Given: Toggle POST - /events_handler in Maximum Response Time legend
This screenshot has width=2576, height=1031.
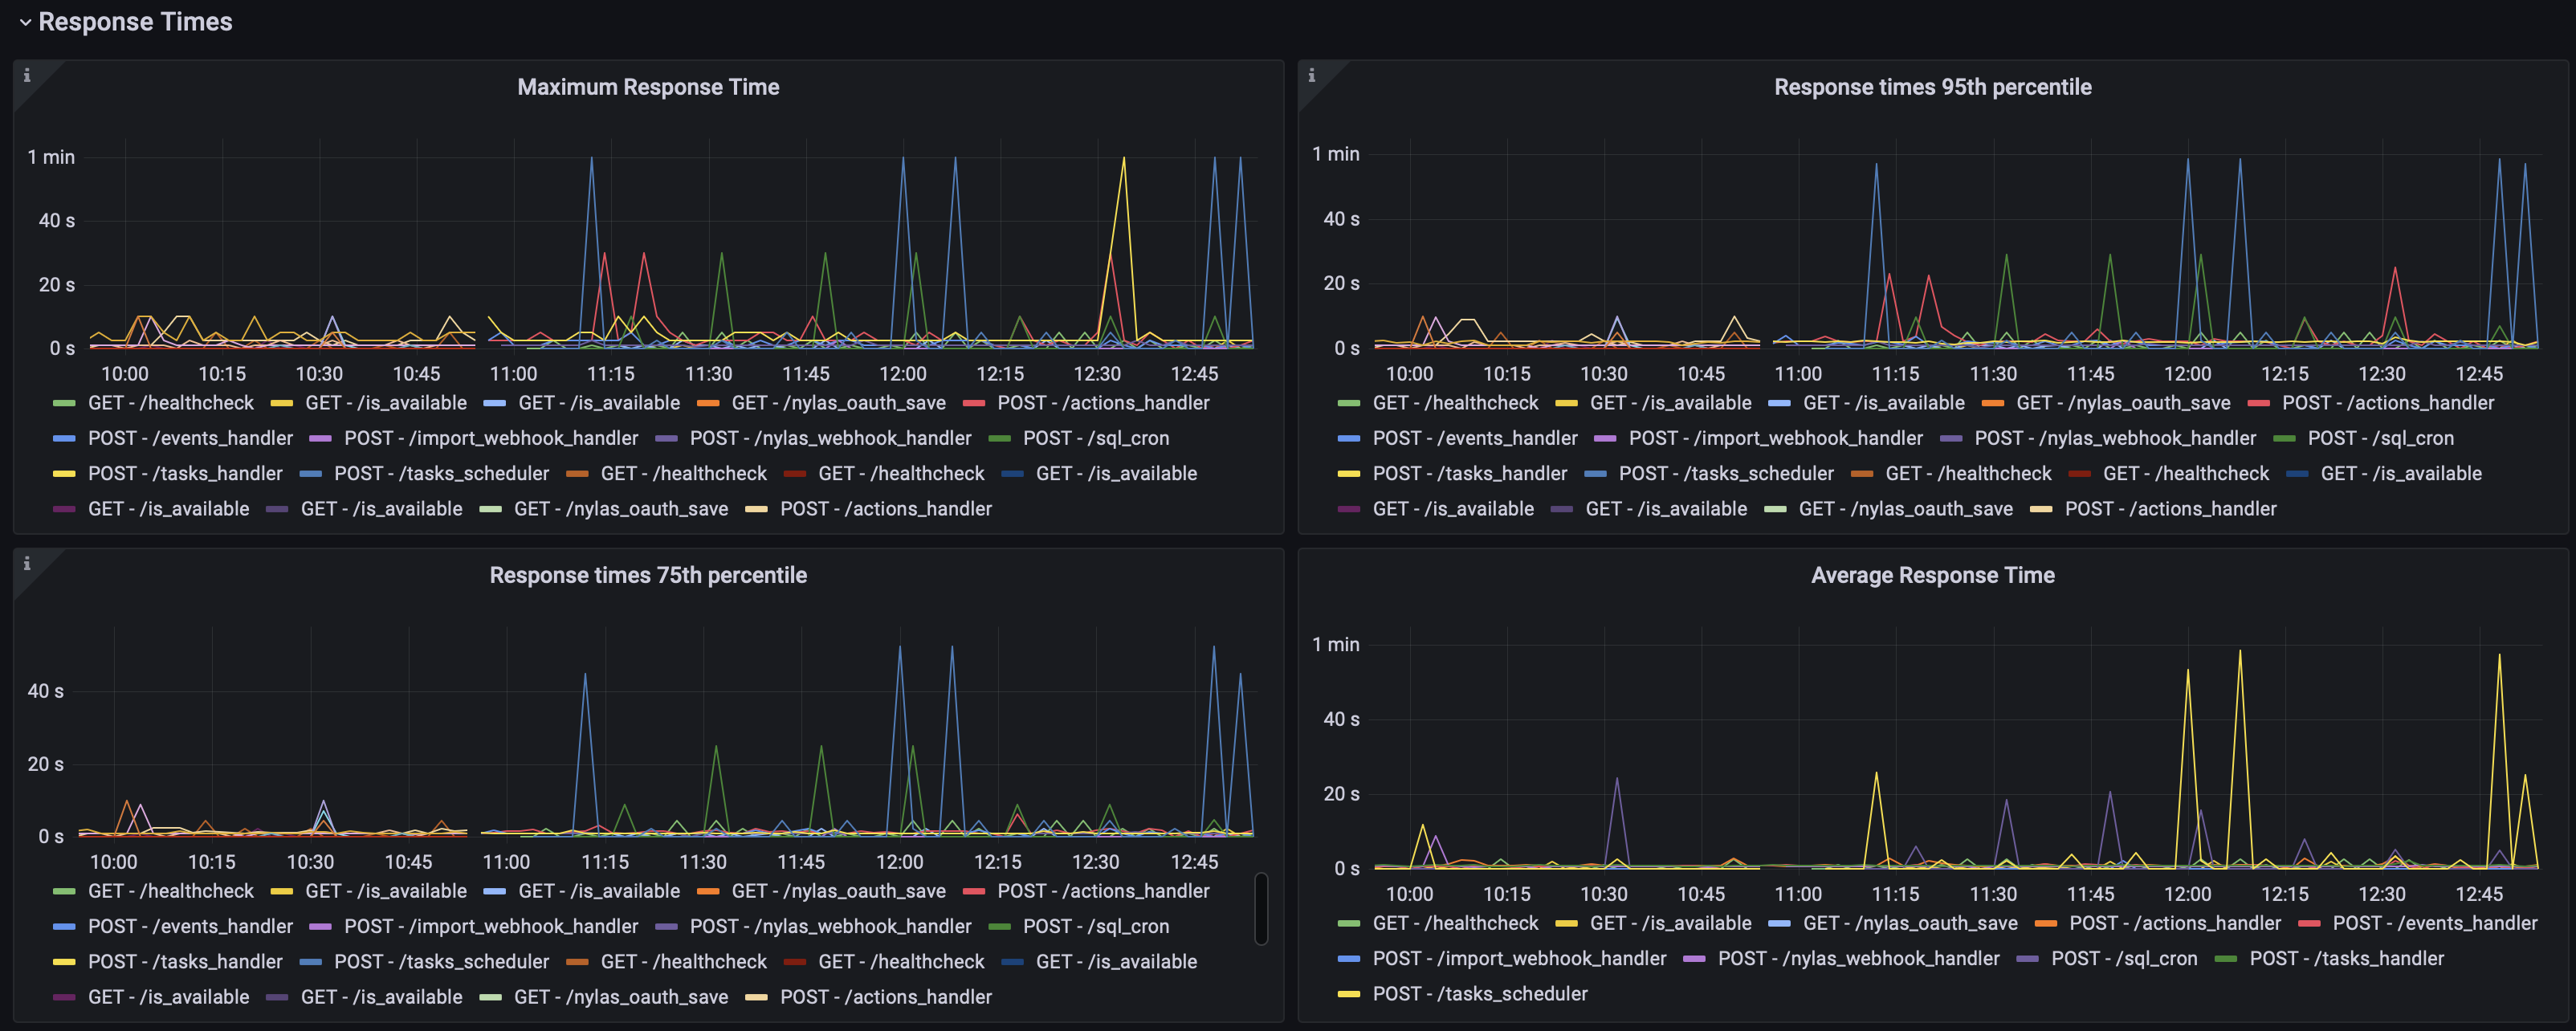Looking at the screenshot, I should pyautogui.click(x=190, y=438).
